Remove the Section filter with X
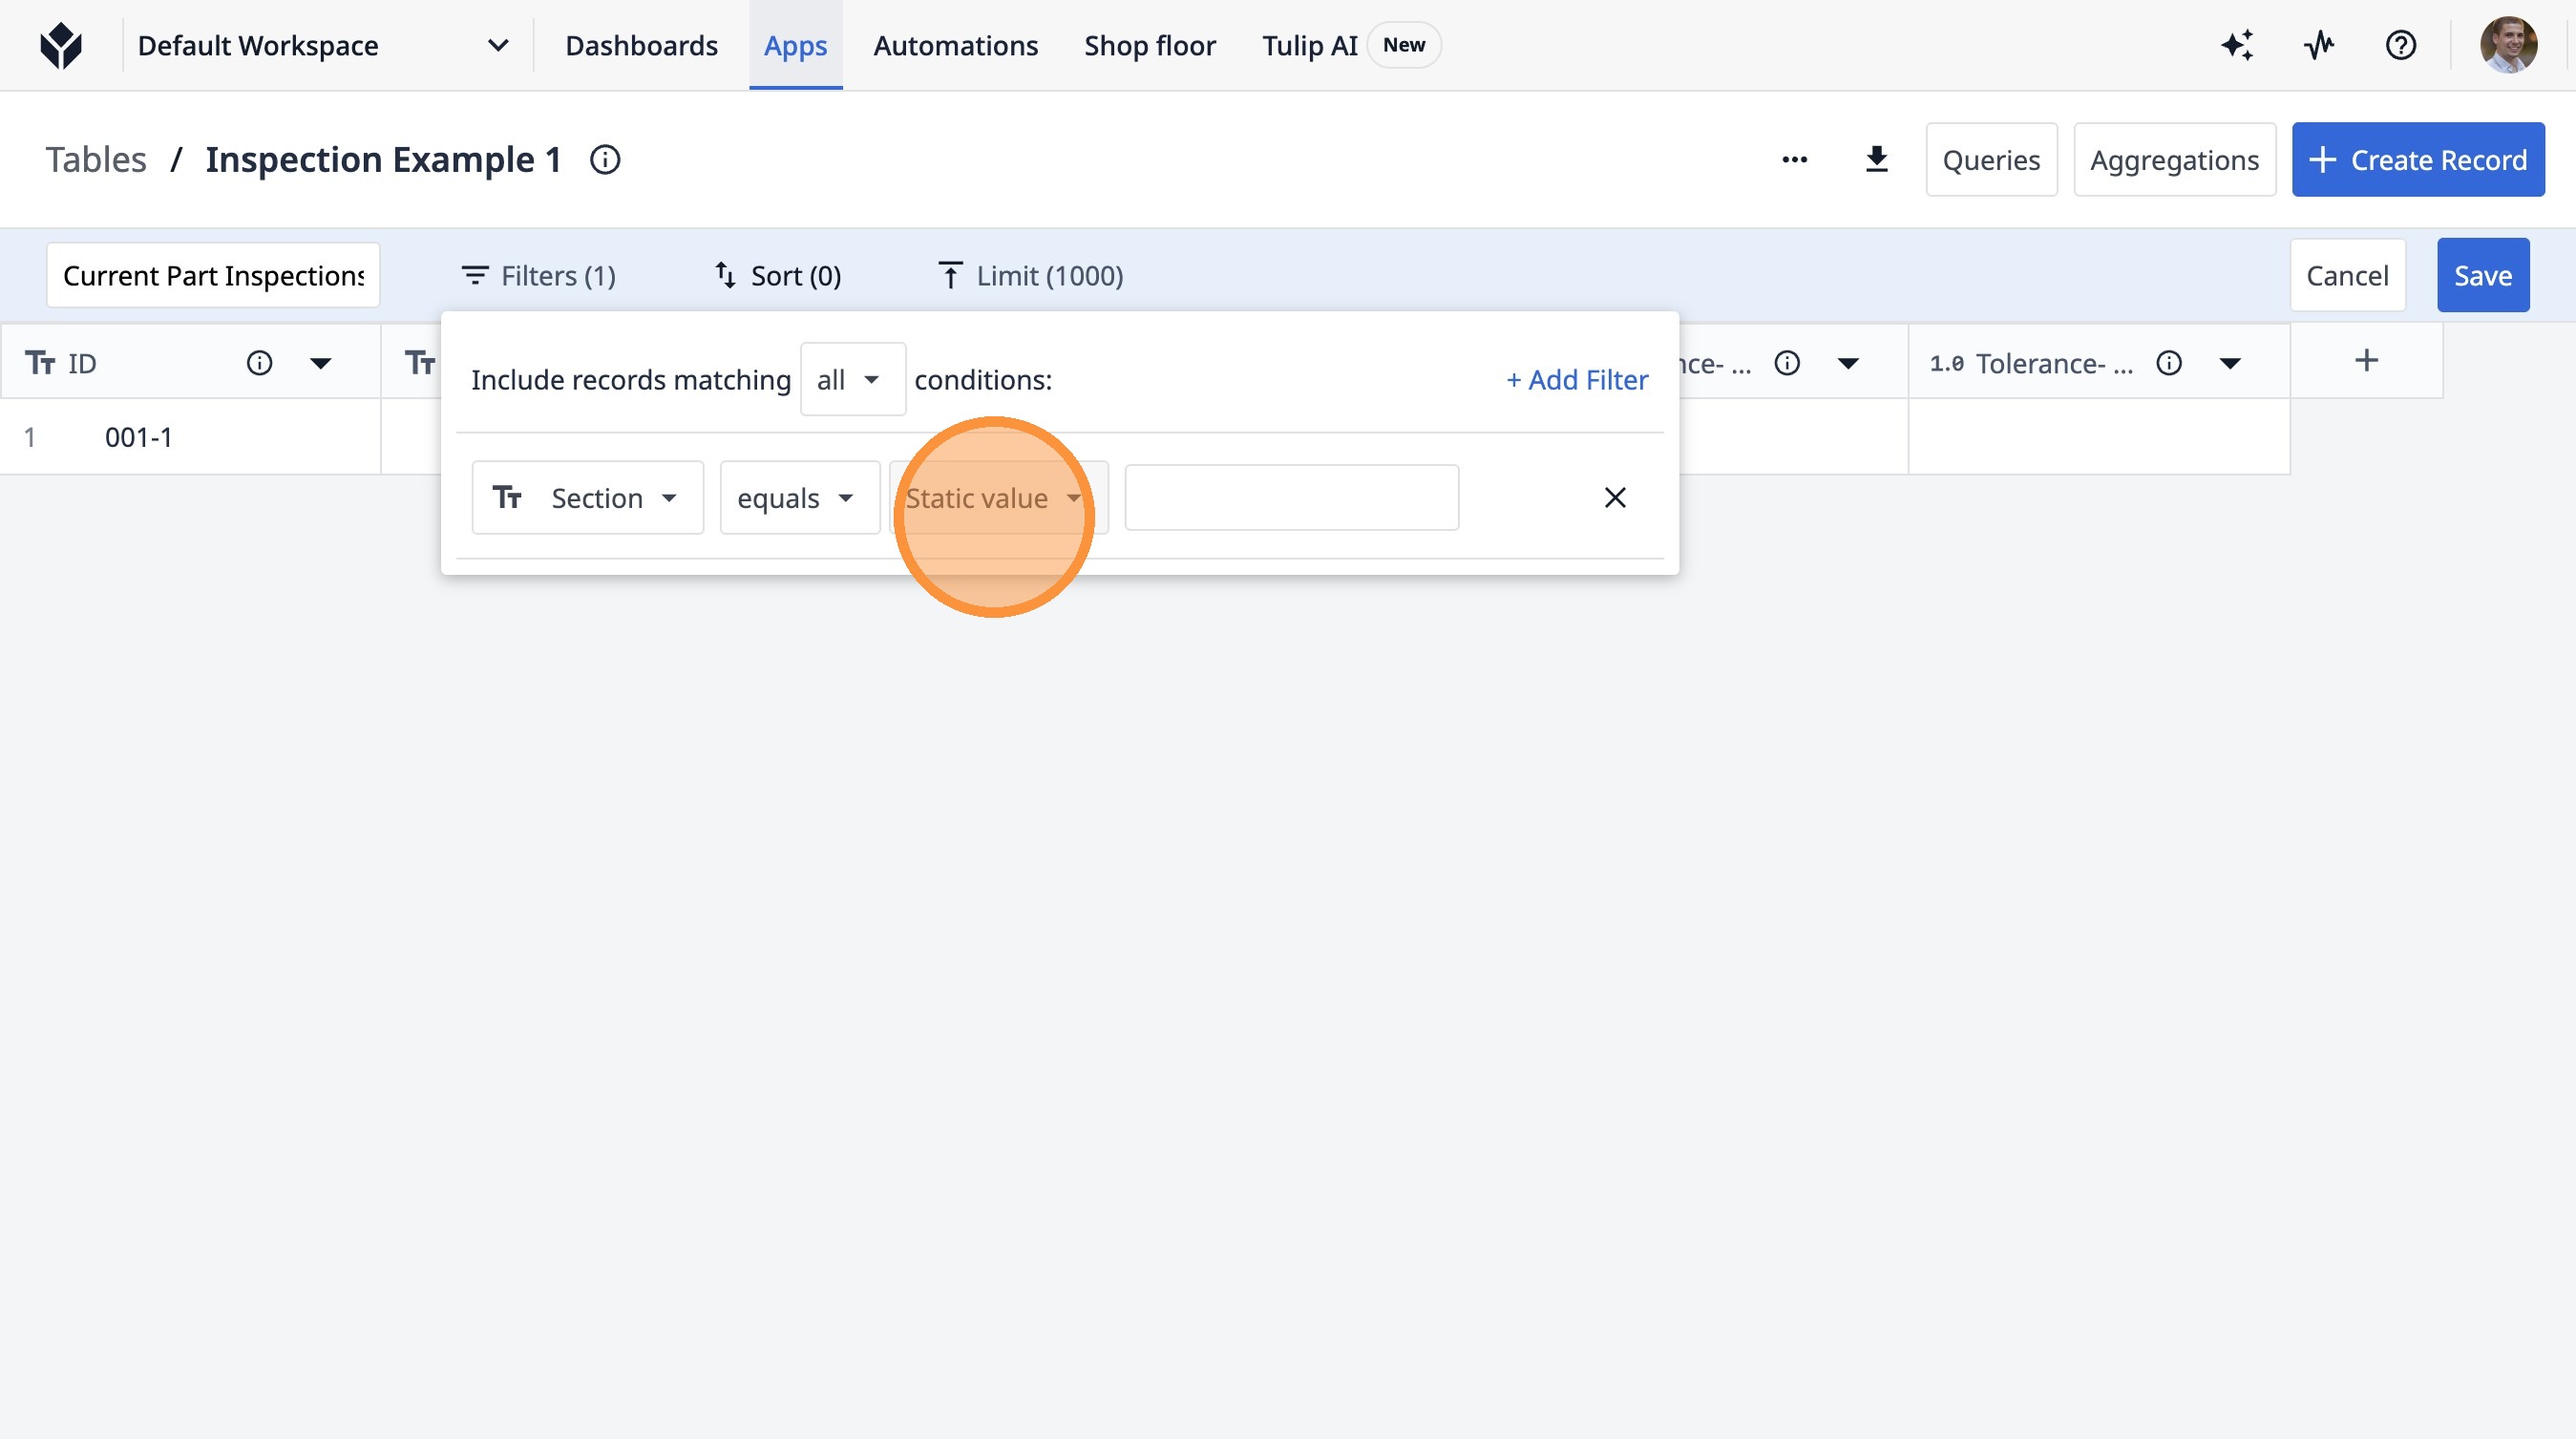This screenshot has width=2576, height=1439. (1614, 498)
